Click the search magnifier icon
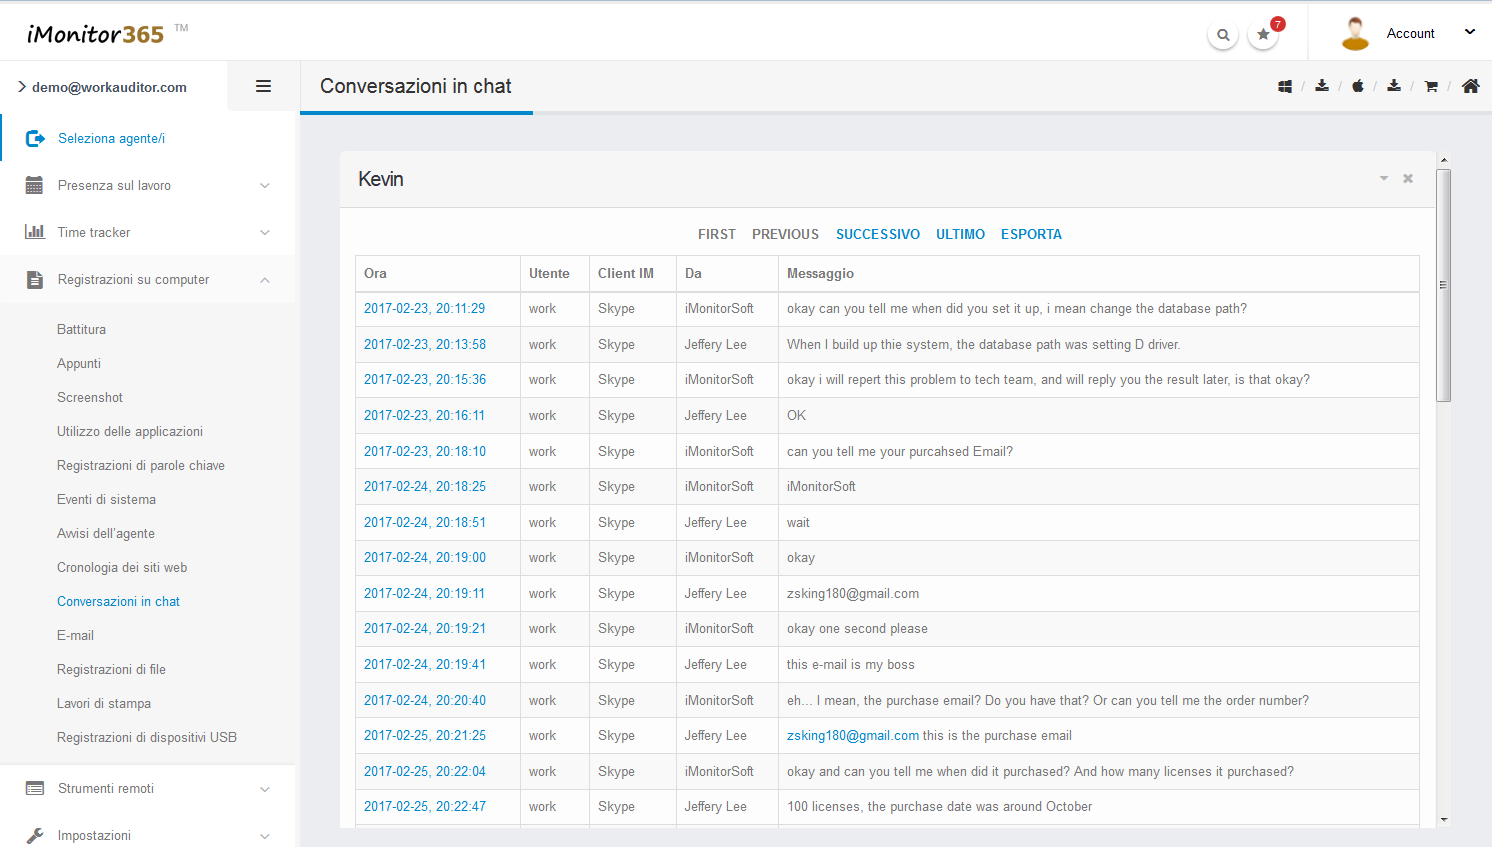Viewport: 1492px width, 847px height. (x=1222, y=35)
